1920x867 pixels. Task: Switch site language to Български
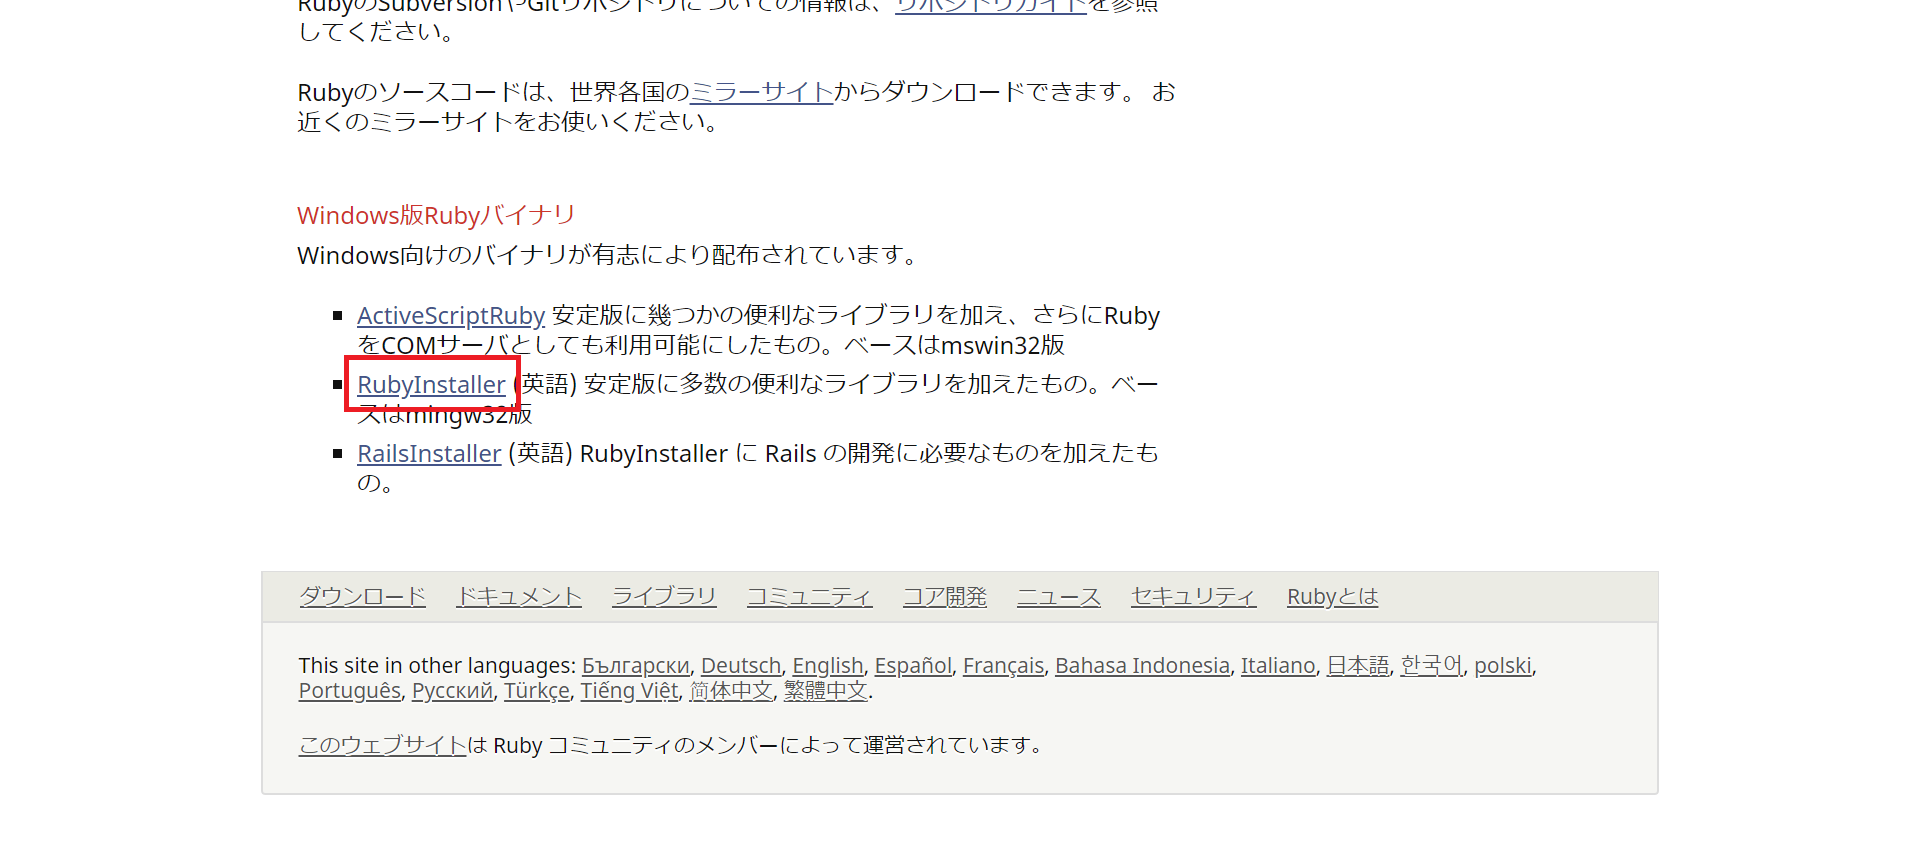(636, 666)
